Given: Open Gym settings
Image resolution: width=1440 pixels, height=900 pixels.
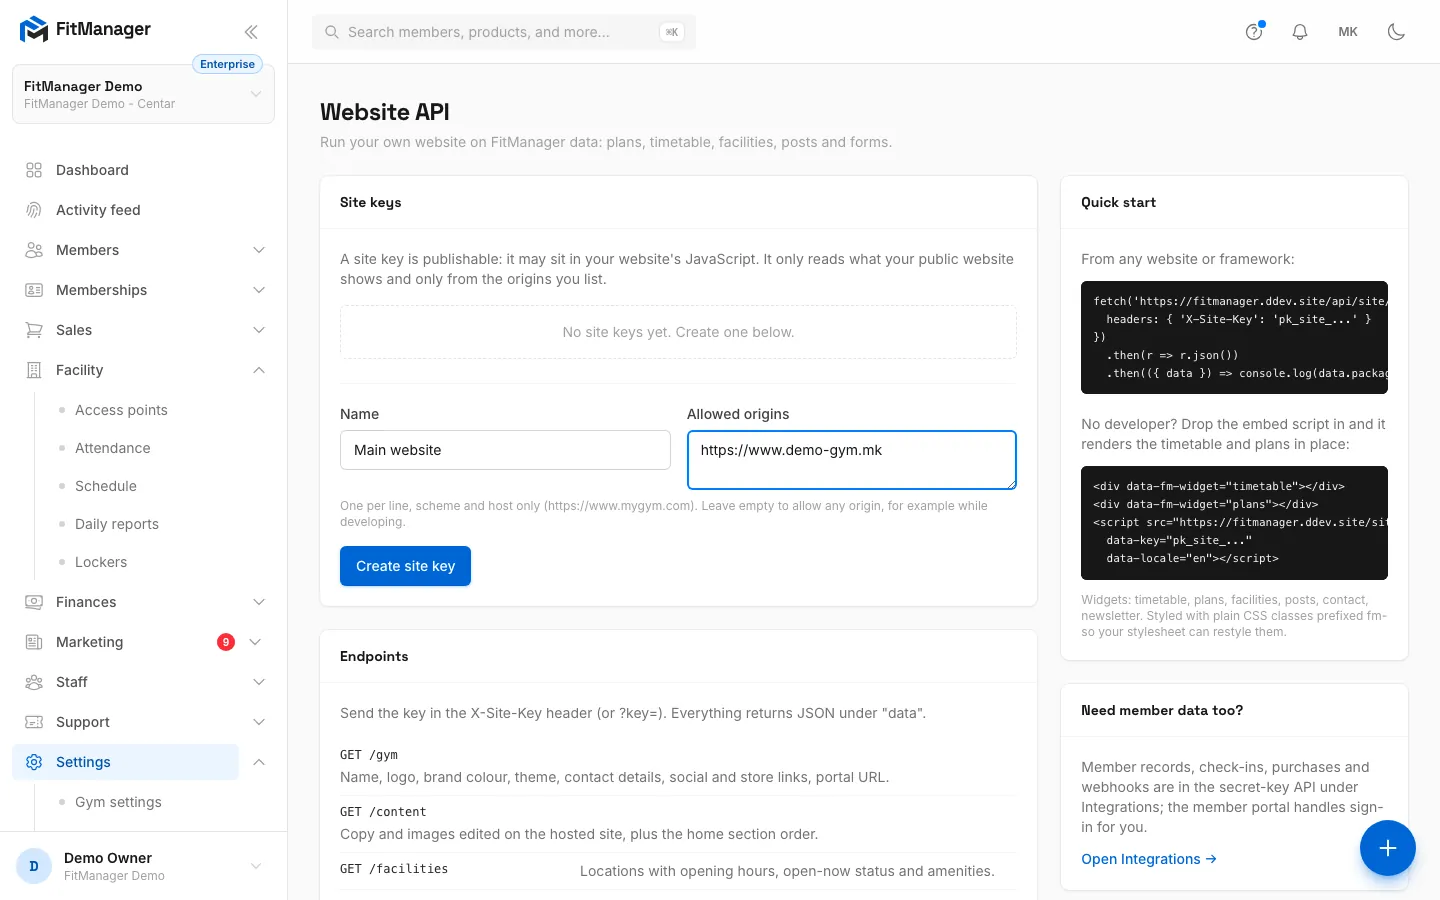Looking at the screenshot, I should click(118, 802).
